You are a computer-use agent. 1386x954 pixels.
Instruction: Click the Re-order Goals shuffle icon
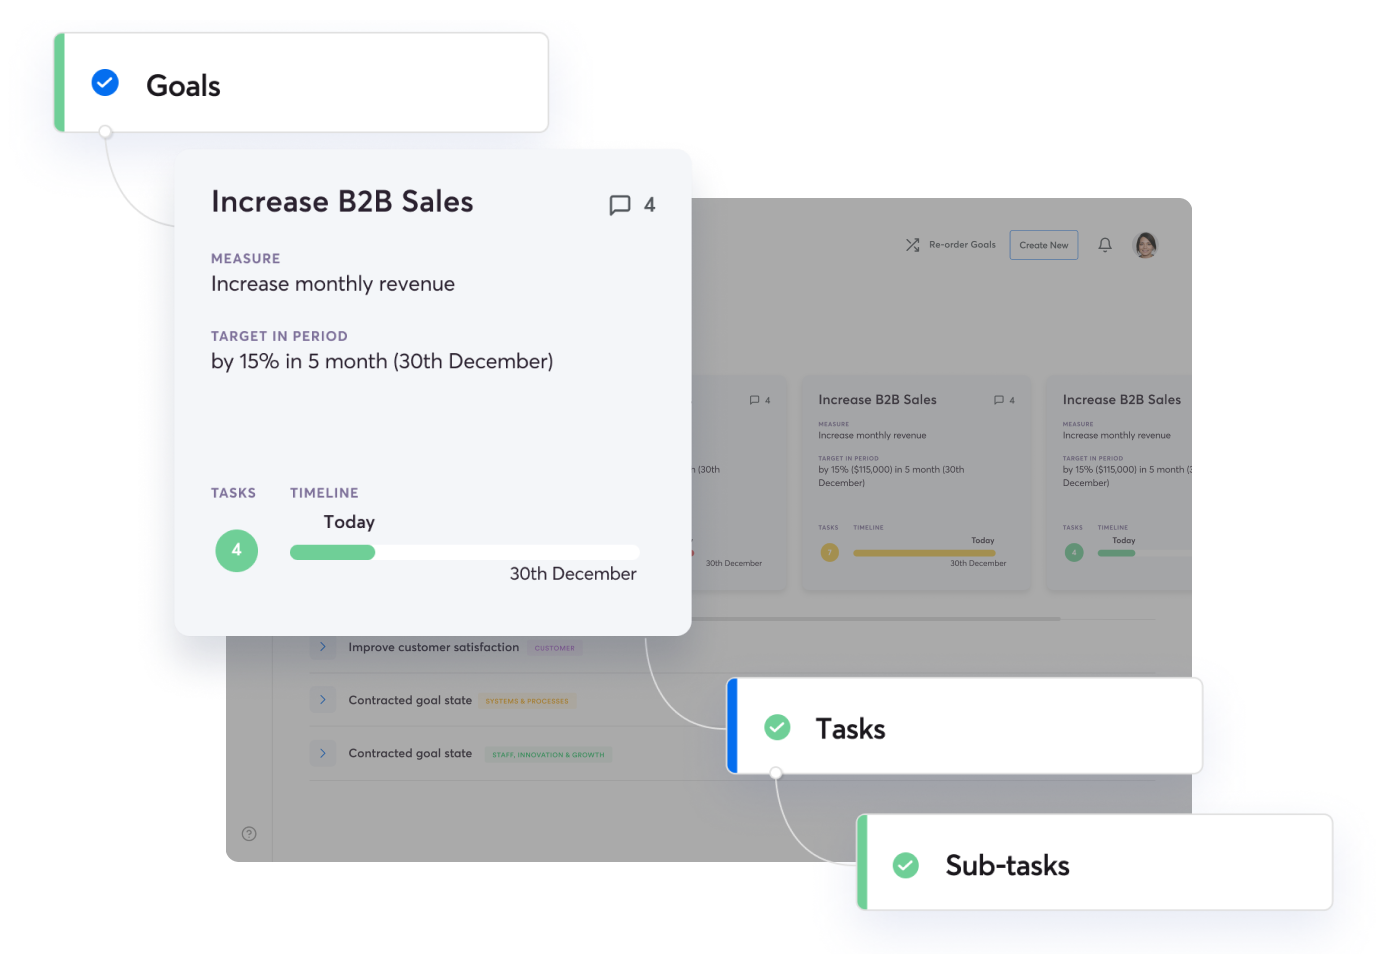tap(912, 245)
